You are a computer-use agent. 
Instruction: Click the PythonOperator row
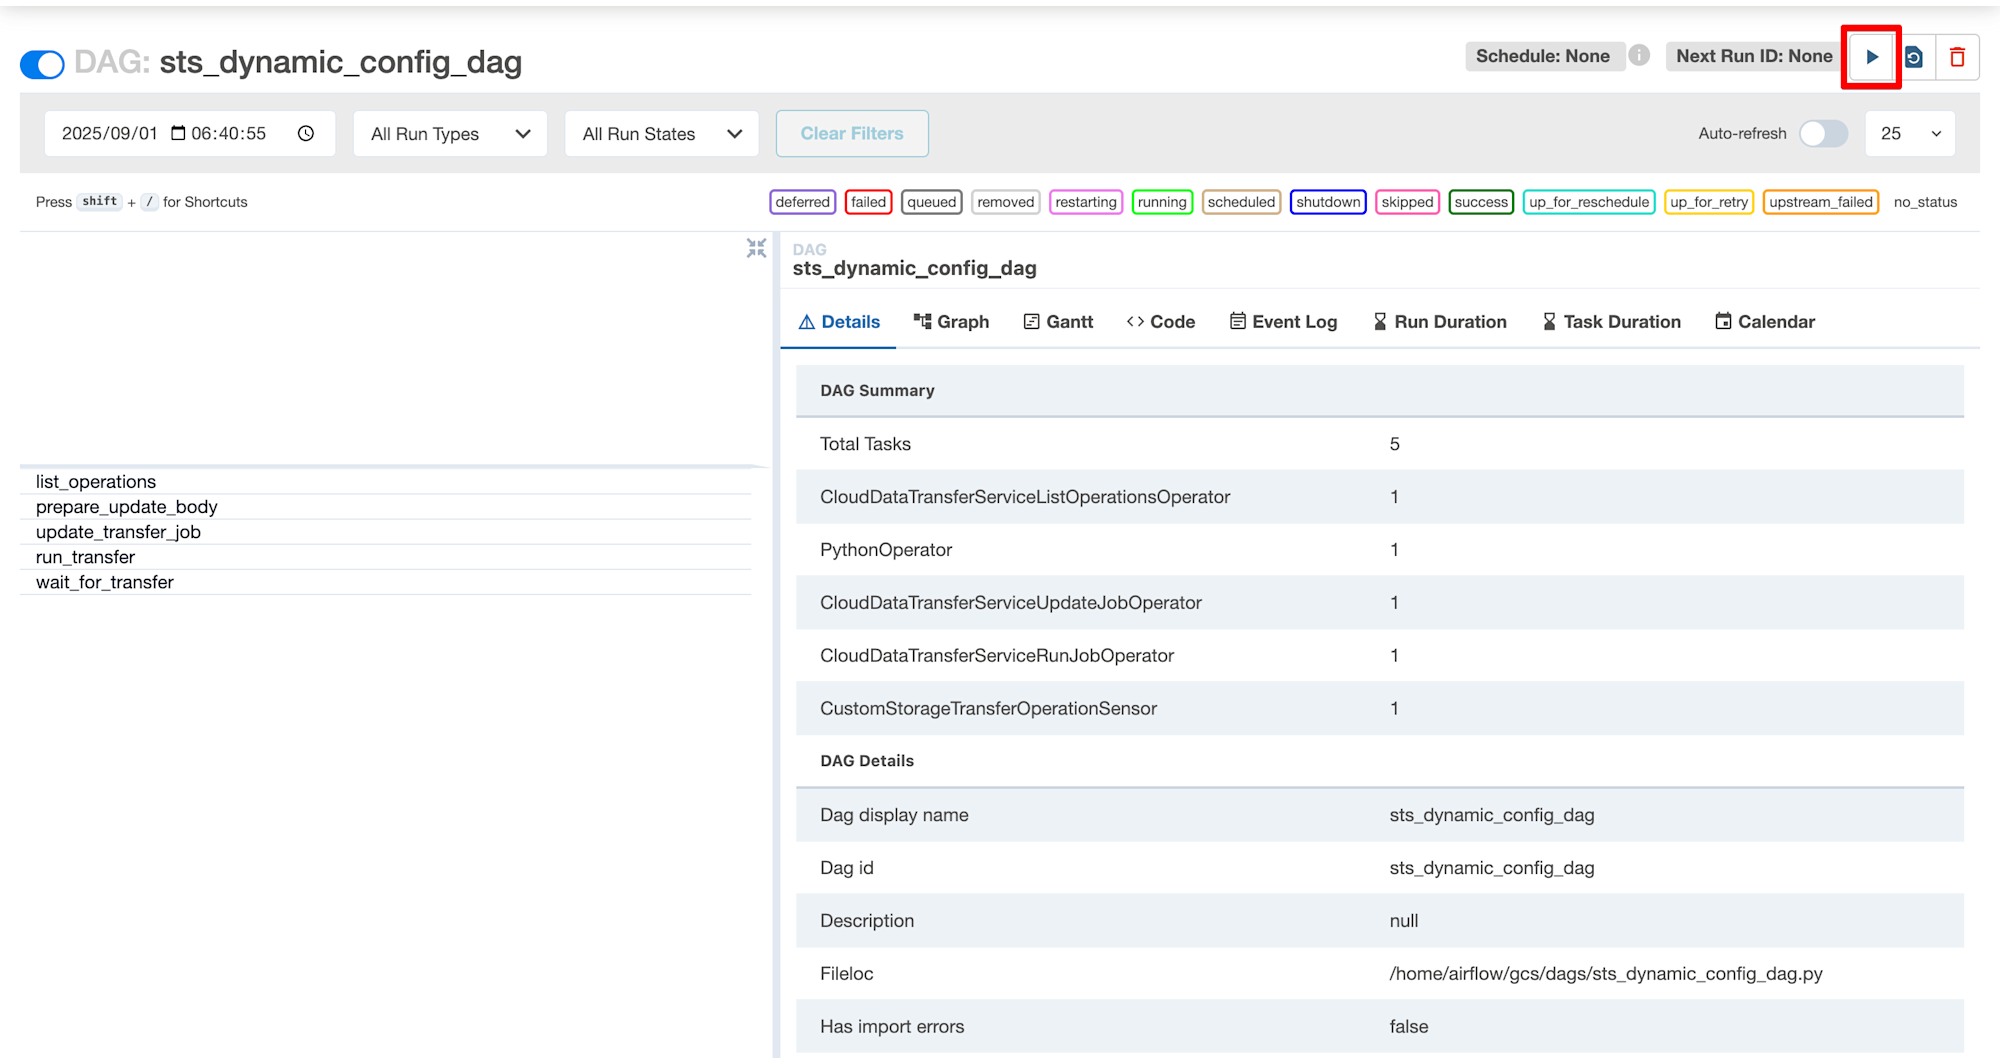coord(1380,550)
